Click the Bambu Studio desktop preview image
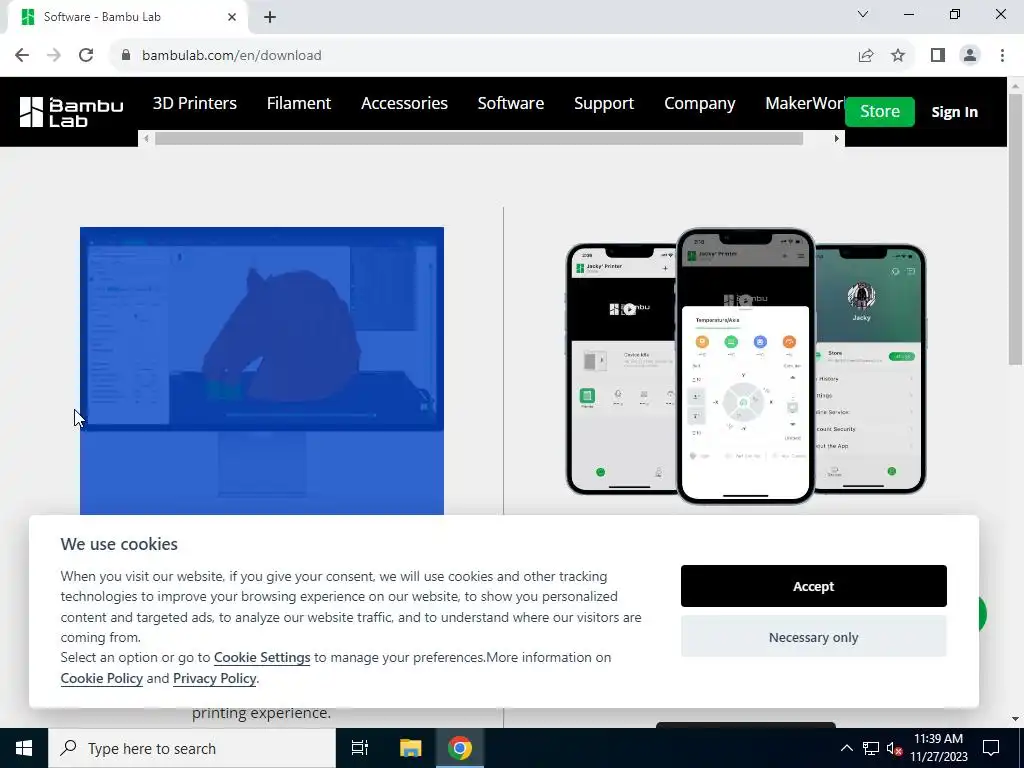1024x768 pixels. (262, 371)
